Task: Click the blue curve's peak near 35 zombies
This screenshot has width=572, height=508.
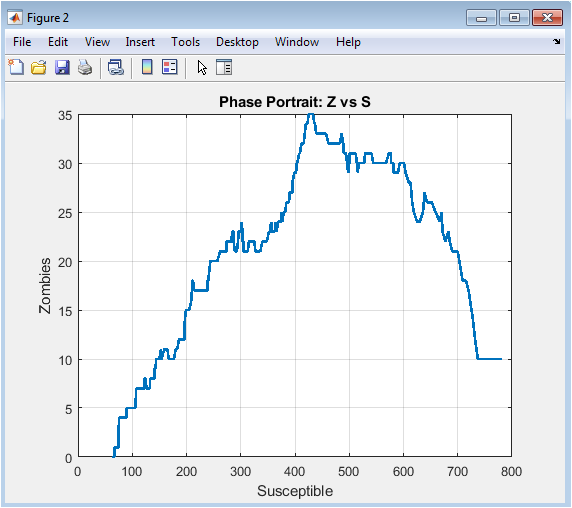Action: coord(310,115)
